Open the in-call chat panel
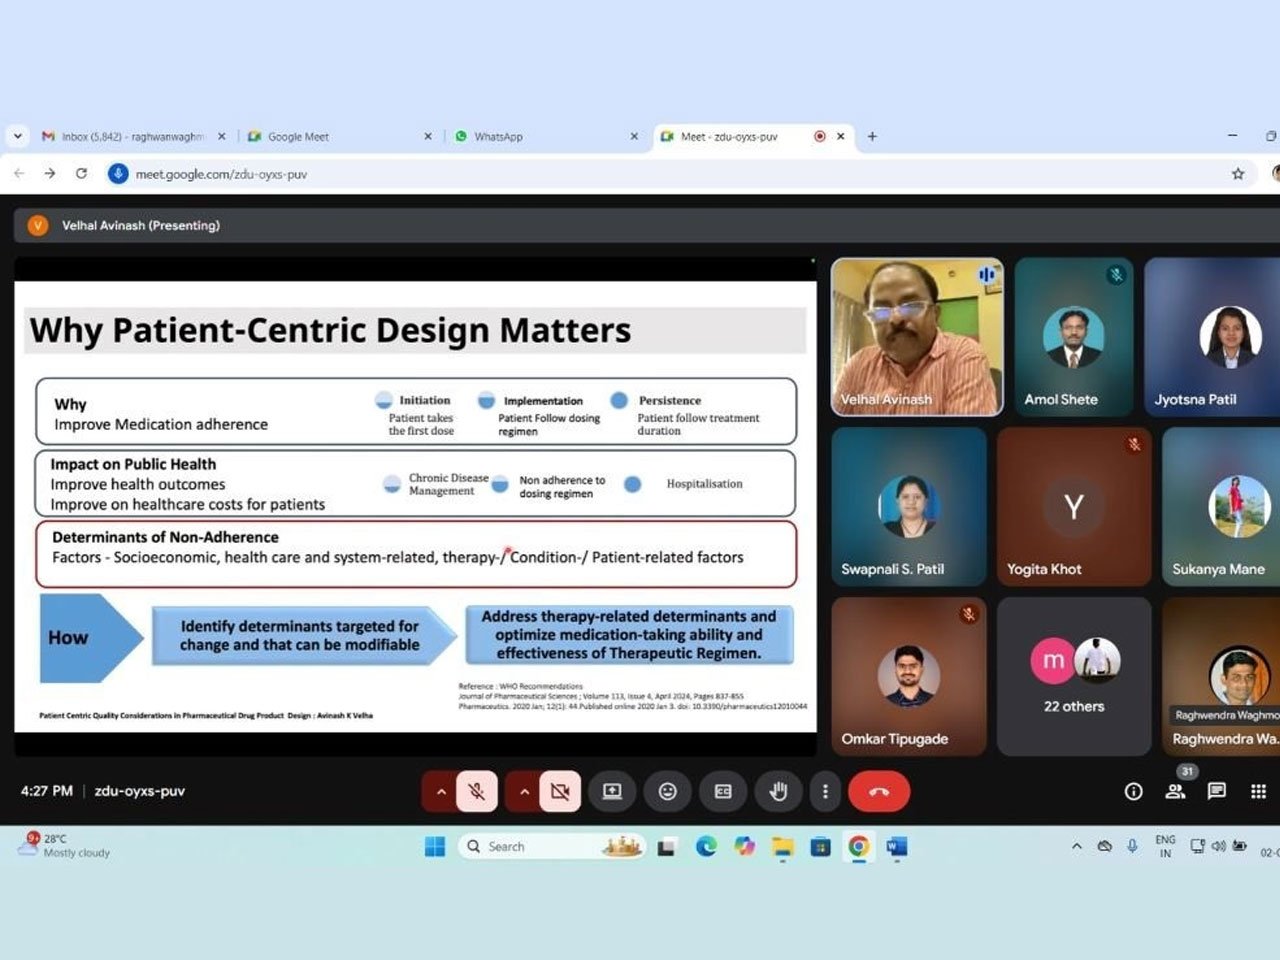Screen dimensions: 1280x960 1216,792
